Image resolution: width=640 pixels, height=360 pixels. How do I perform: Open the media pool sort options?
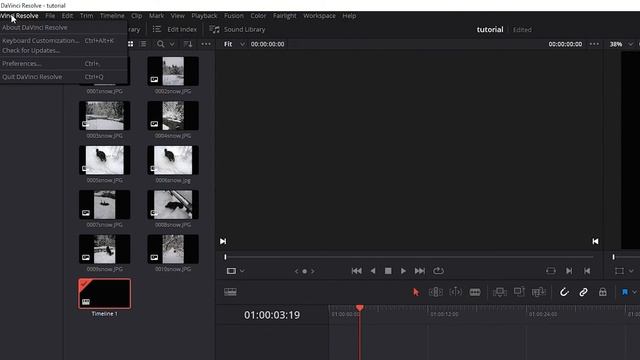188,44
